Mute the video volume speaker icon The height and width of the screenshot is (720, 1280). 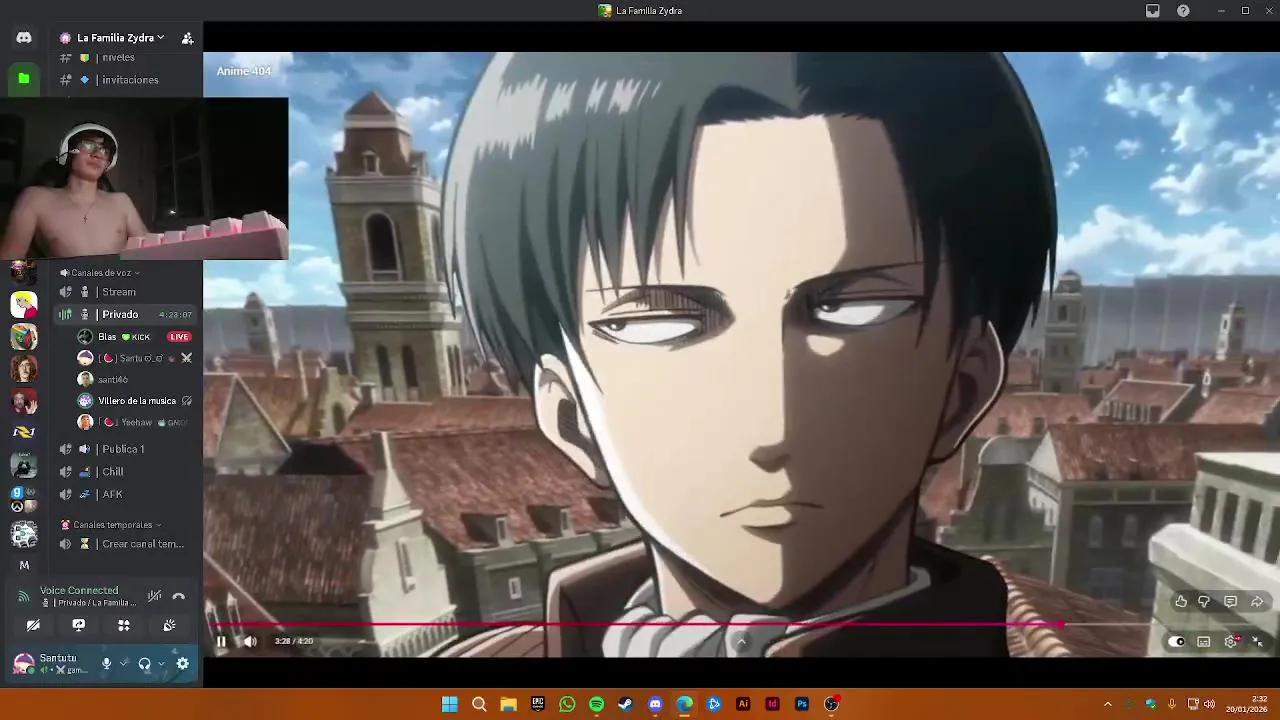250,641
